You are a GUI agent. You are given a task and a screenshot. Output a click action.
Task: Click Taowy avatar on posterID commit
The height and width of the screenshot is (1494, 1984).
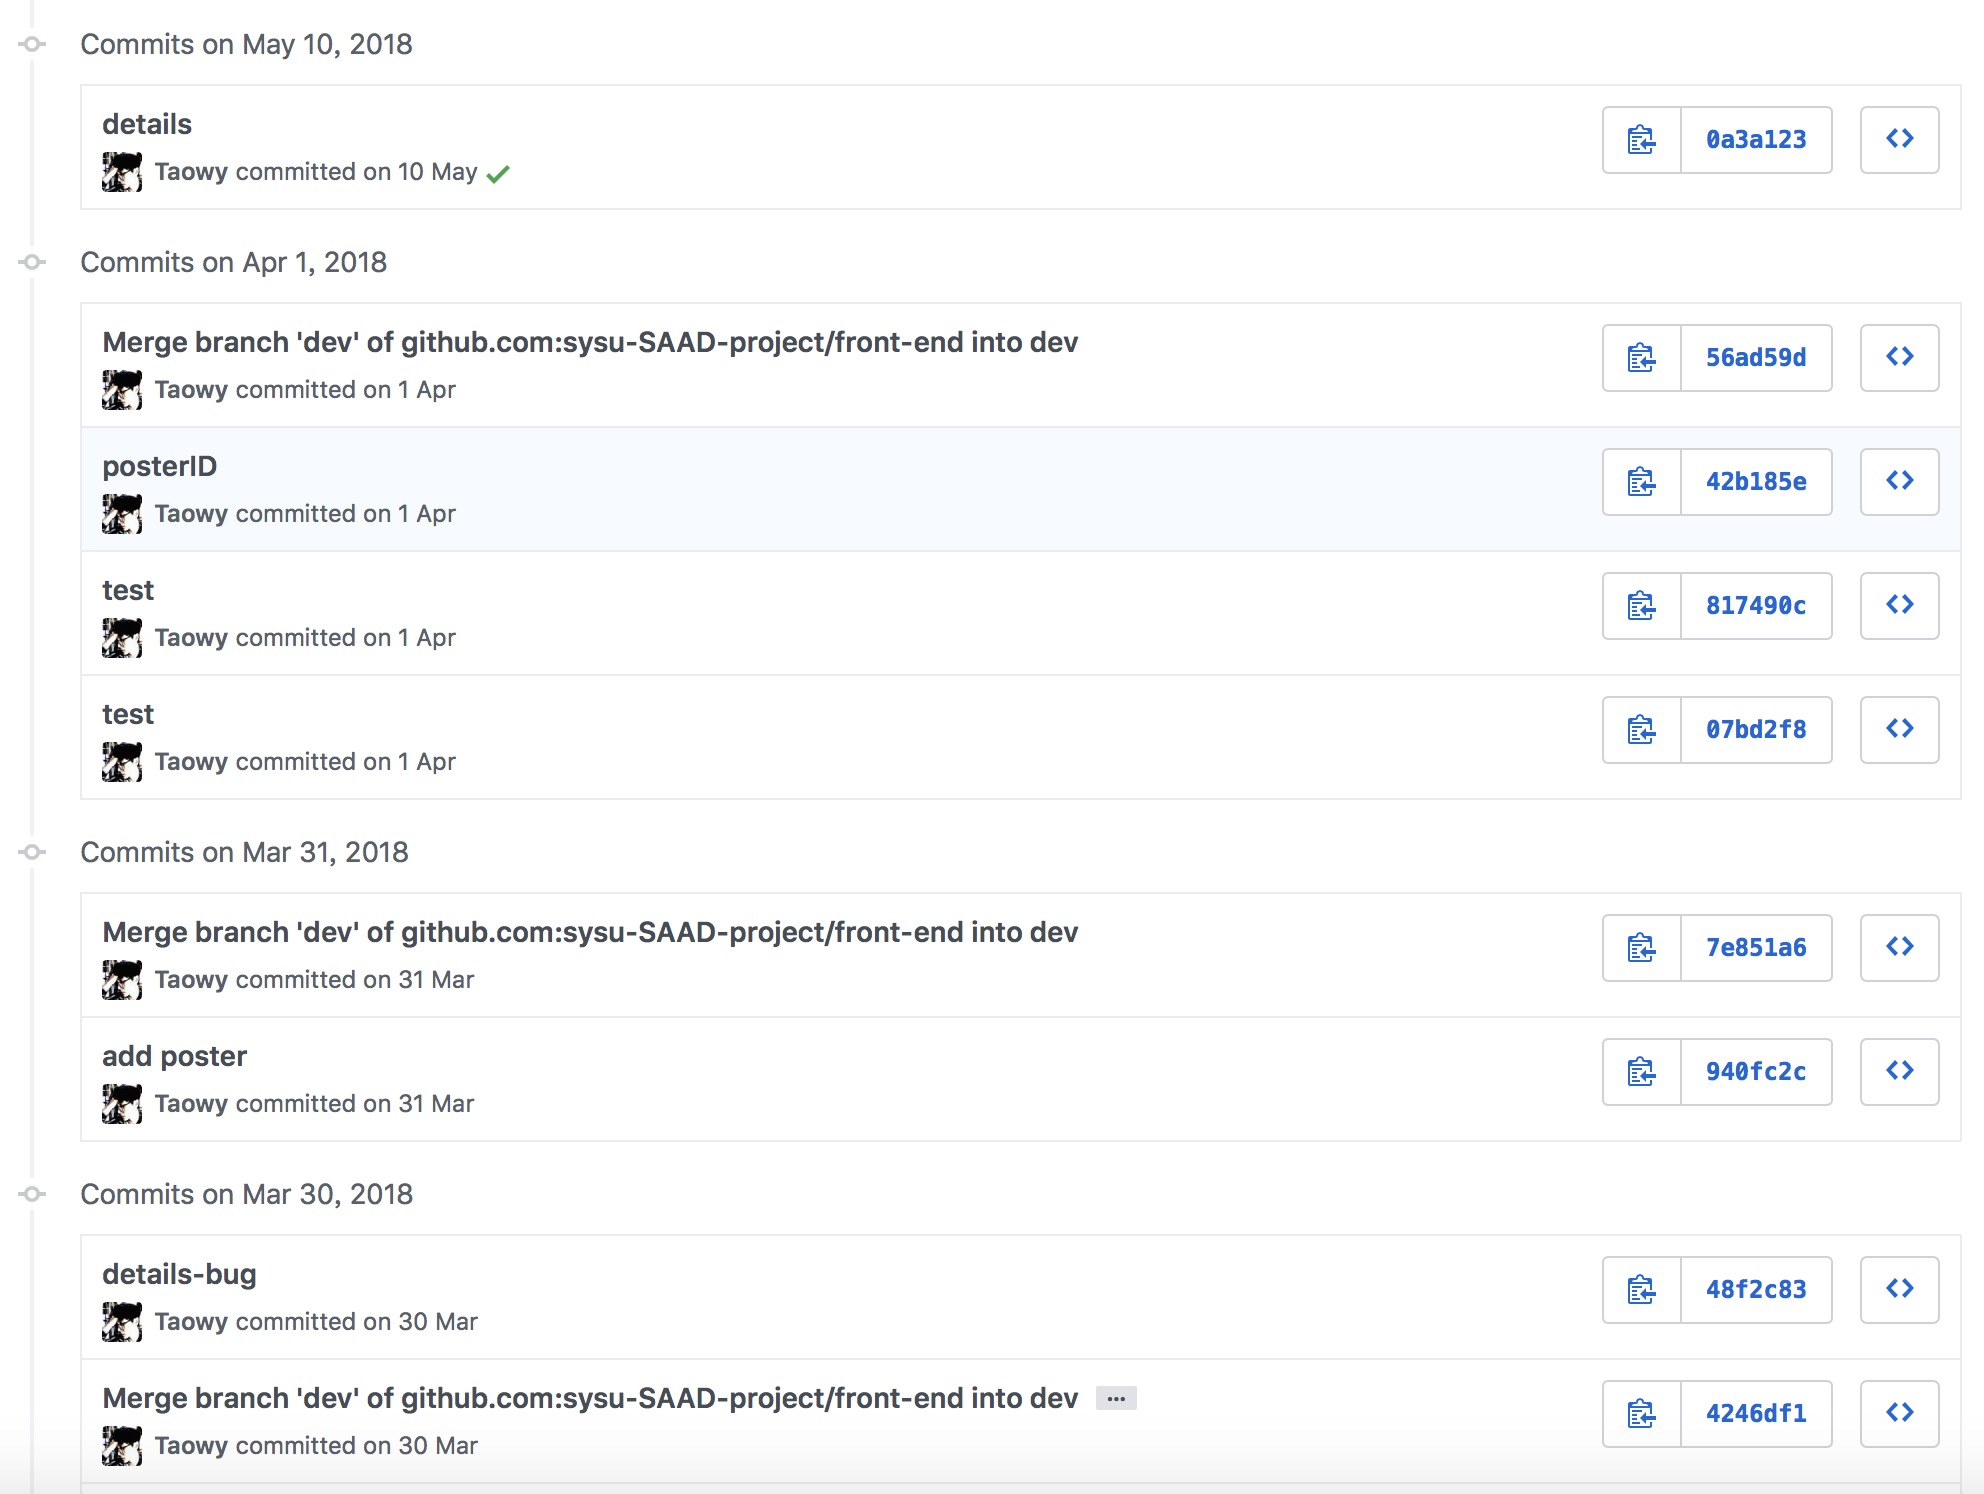(122, 514)
